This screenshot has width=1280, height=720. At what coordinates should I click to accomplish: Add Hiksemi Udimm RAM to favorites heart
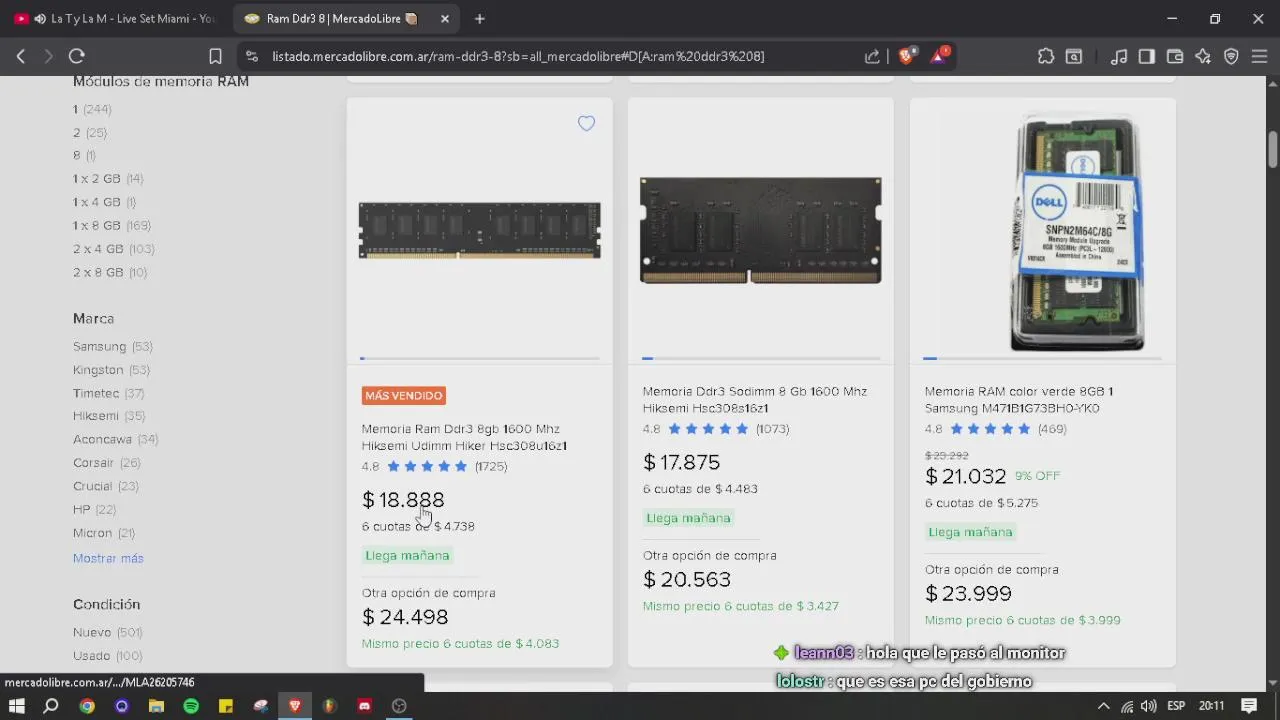coord(586,123)
